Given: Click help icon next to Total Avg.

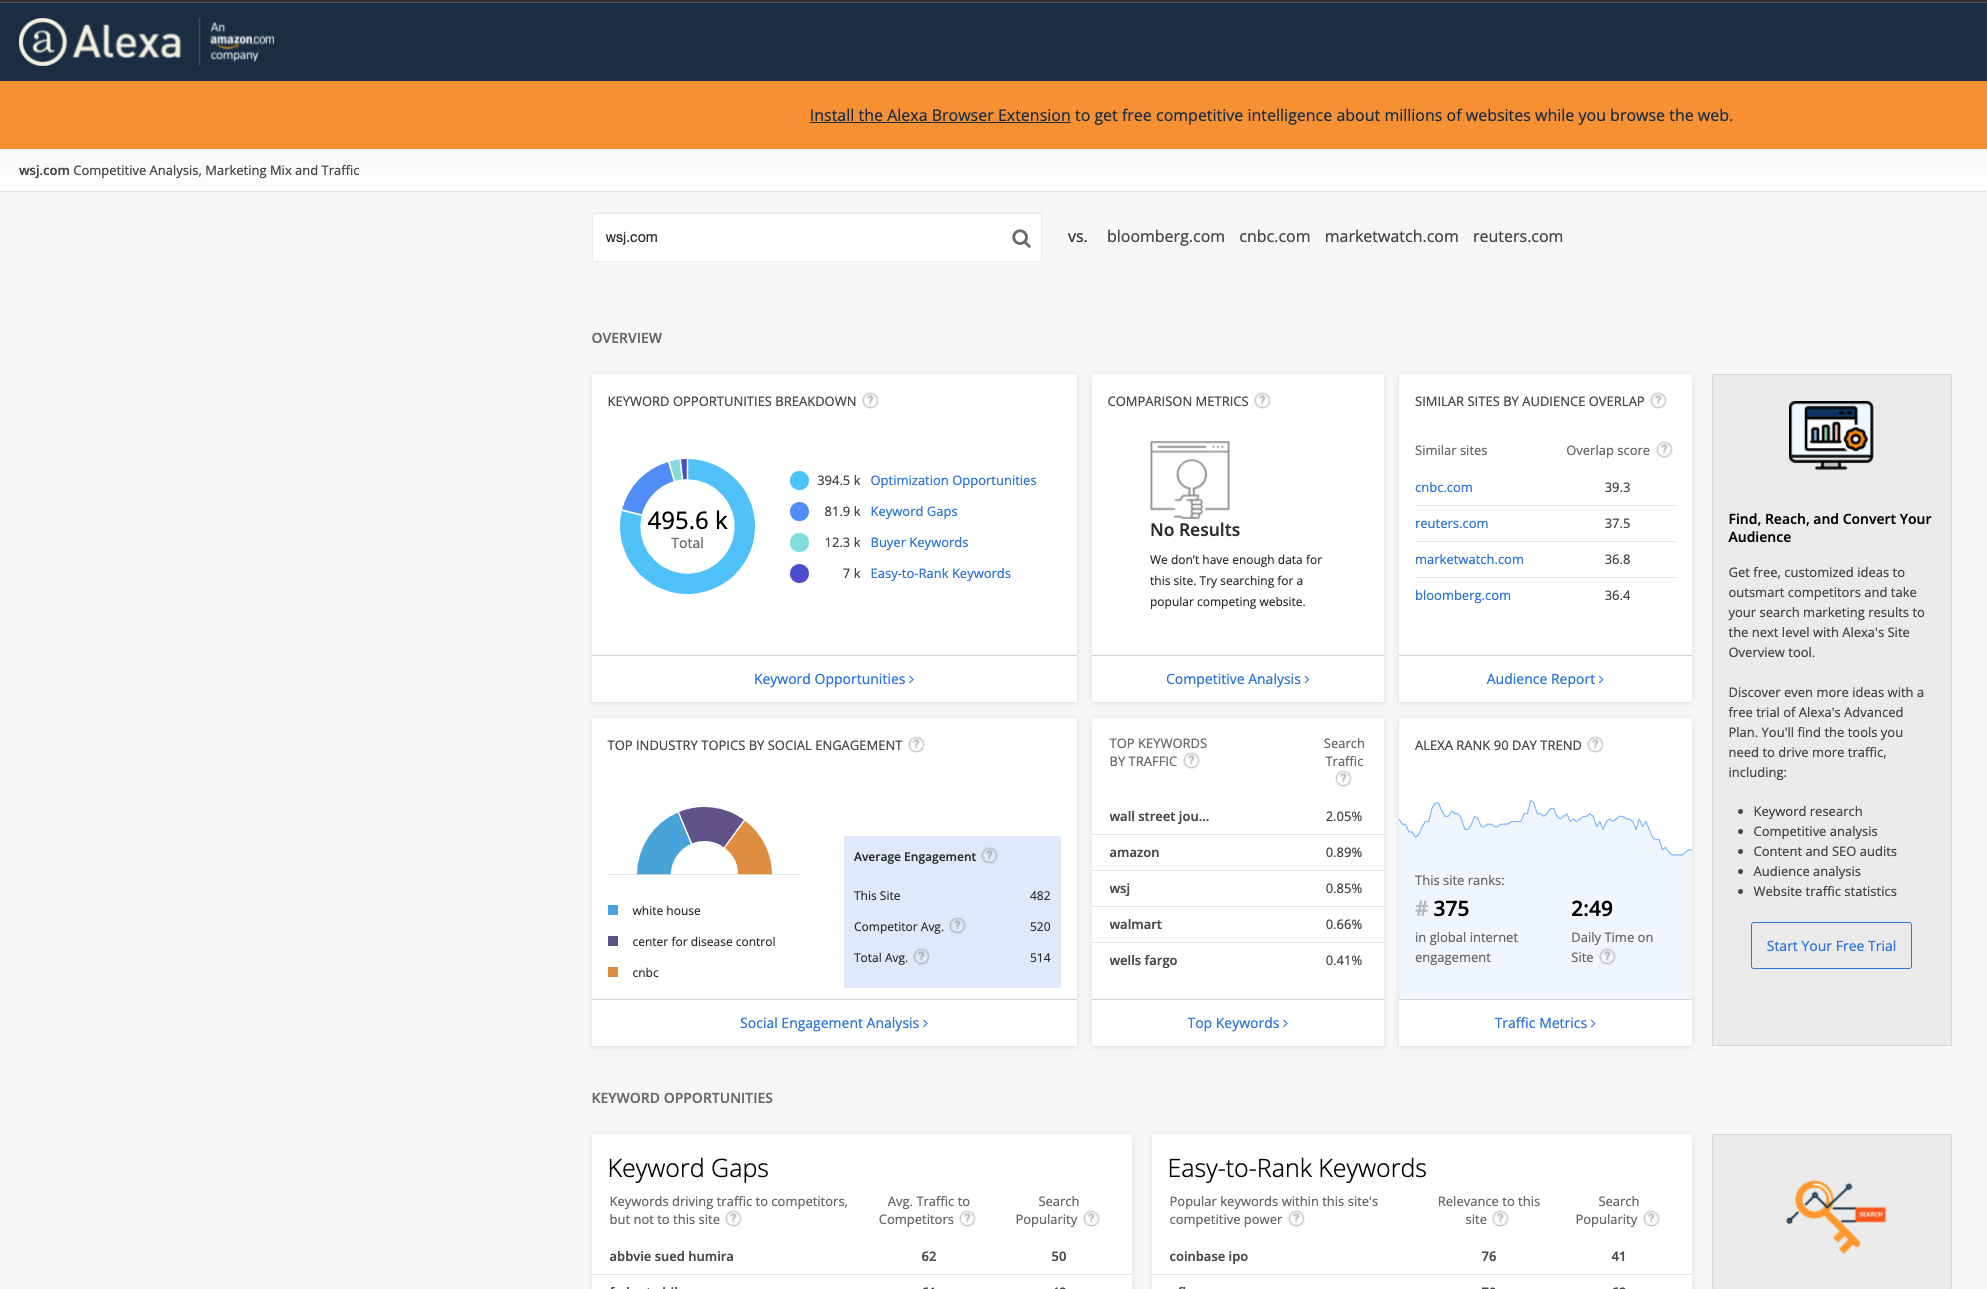Looking at the screenshot, I should (x=922, y=957).
